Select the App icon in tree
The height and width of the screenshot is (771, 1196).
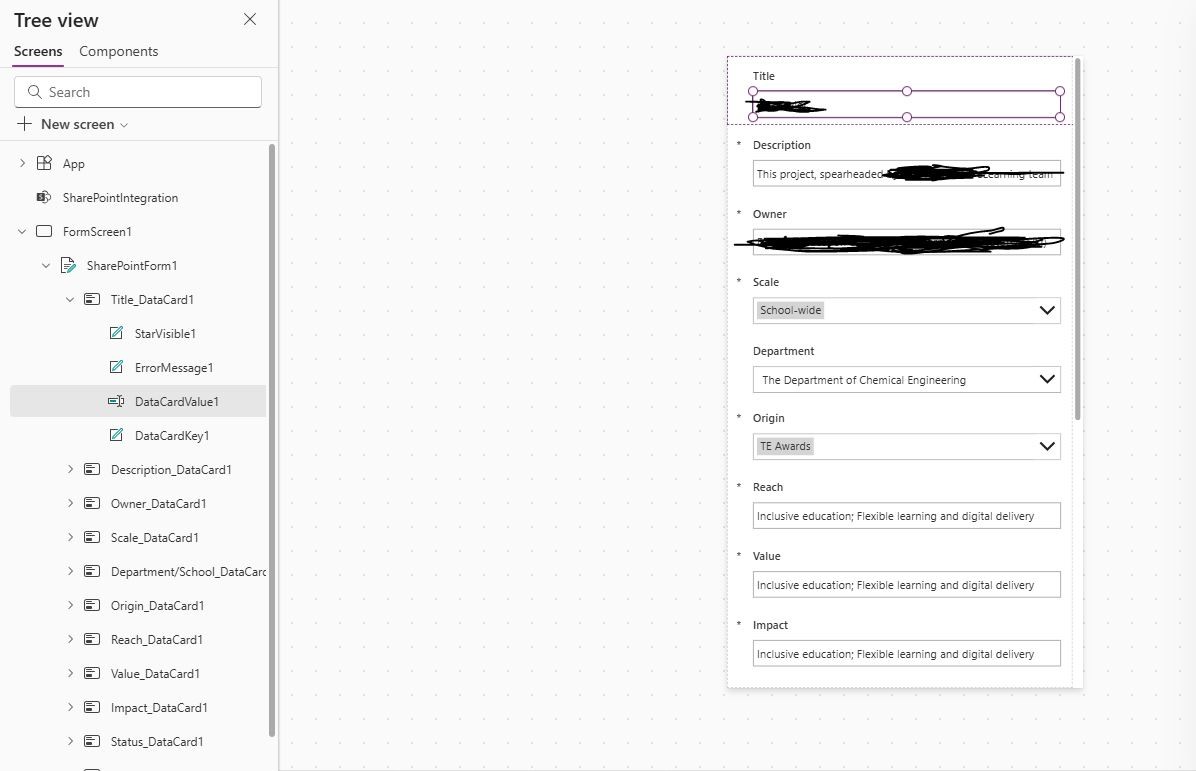pyautogui.click(x=44, y=163)
